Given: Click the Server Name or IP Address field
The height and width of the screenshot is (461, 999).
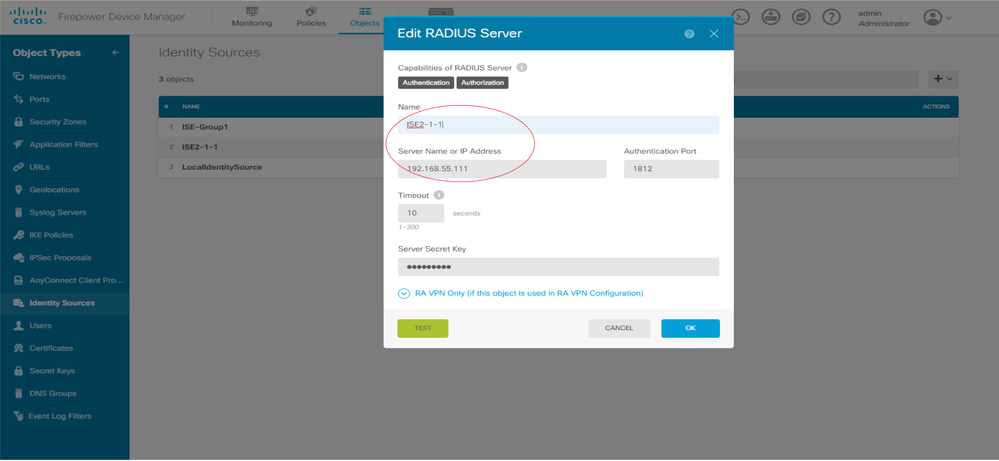Looking at the screenshot, I should coord(502,169).
